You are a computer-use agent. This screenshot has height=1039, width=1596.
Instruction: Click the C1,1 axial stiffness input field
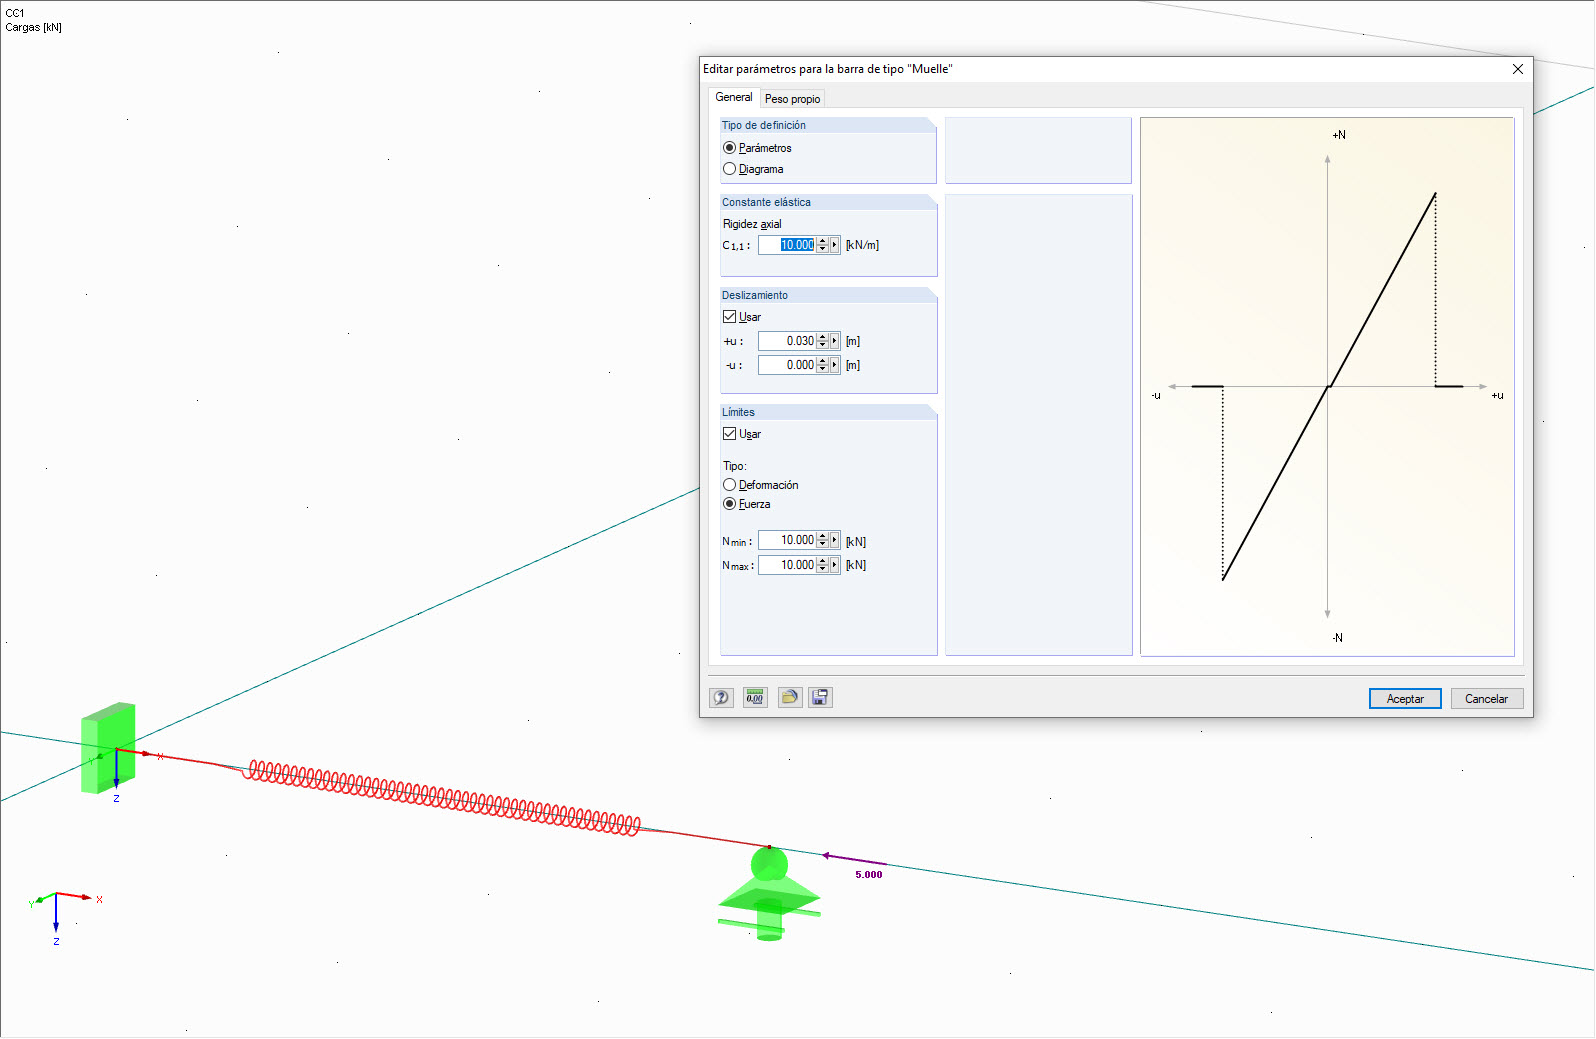pyautogui.click(x=787, y=245)
